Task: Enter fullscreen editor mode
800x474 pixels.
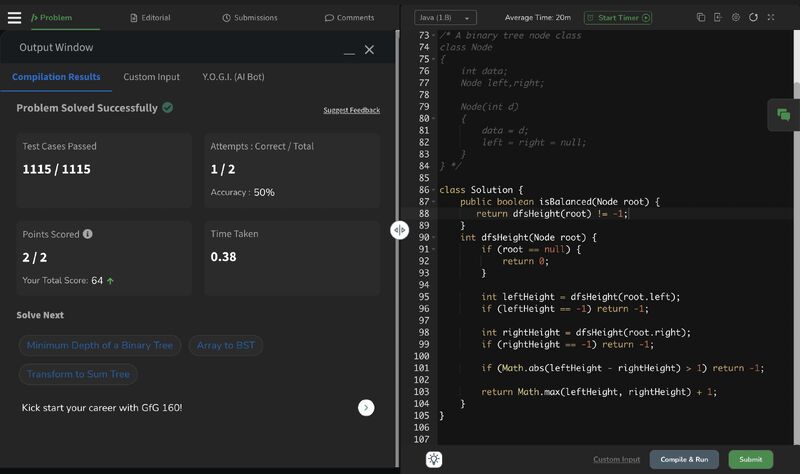Action: (x=770, y=17)
